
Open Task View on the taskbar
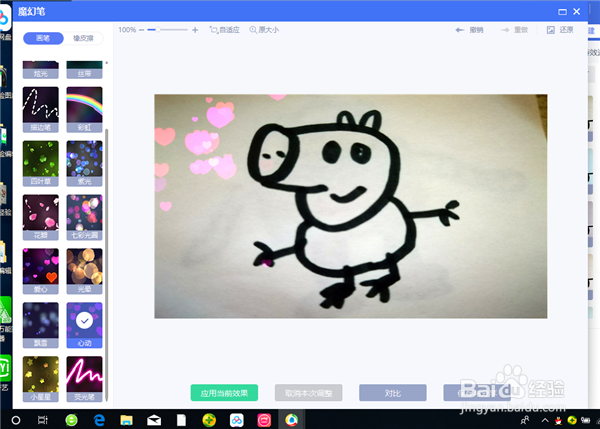click(43, 420)
